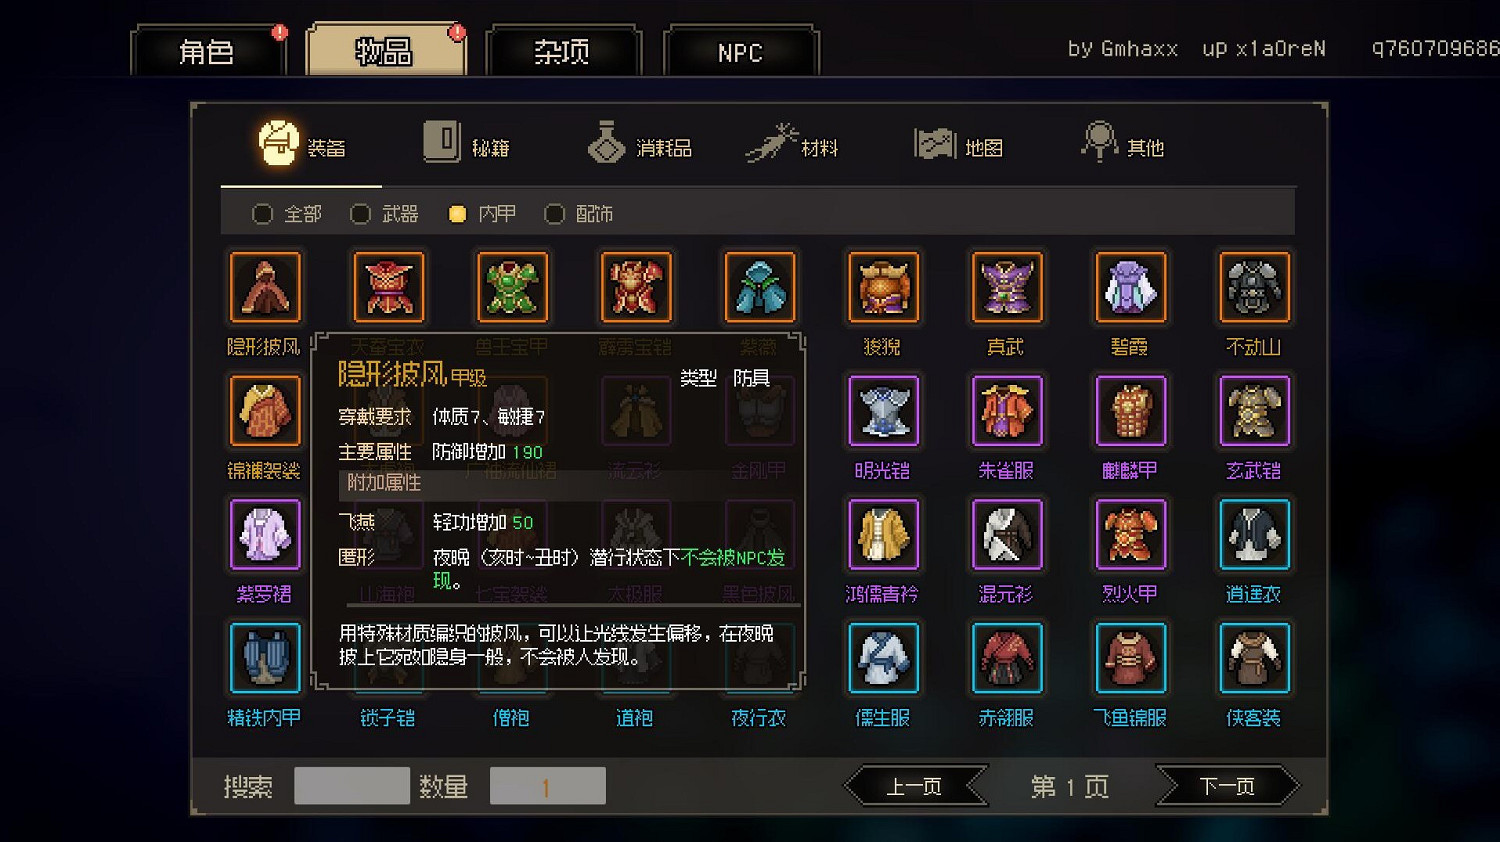Image resolution: width=1500 pixels, height=842 pixels.
Task: Click the 数量 quantity field
Action: coord(548,786)
